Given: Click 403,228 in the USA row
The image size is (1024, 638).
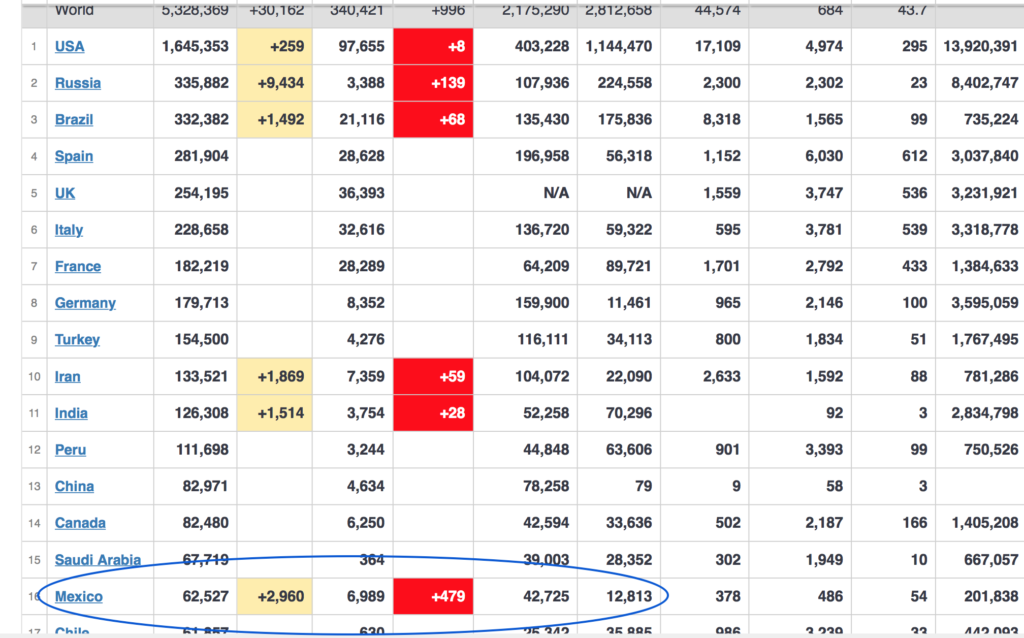Looking at the screenshot, I should (x=542, y=46).
